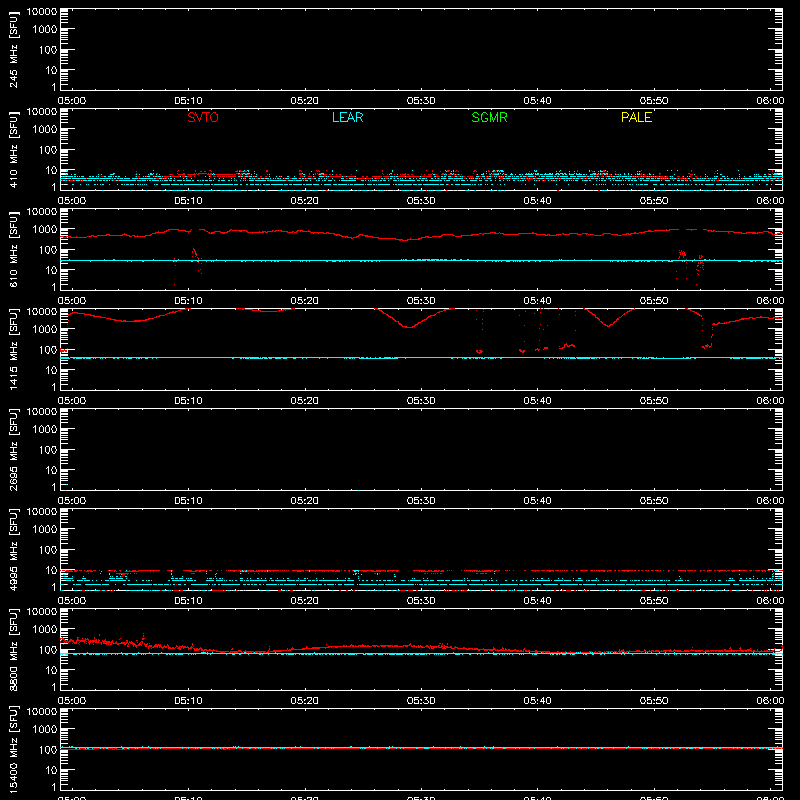Click the 1000 tick on 2695 MHz axis

45,430
